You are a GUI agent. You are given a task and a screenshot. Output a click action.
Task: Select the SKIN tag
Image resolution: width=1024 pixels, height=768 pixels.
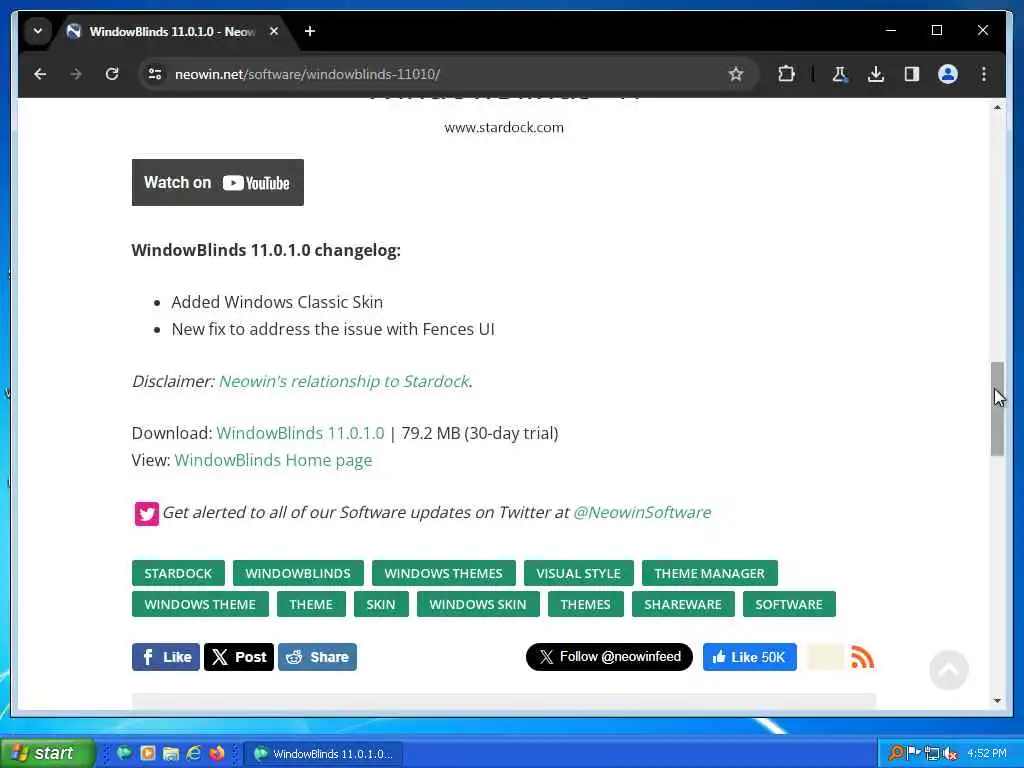point(381,605)
